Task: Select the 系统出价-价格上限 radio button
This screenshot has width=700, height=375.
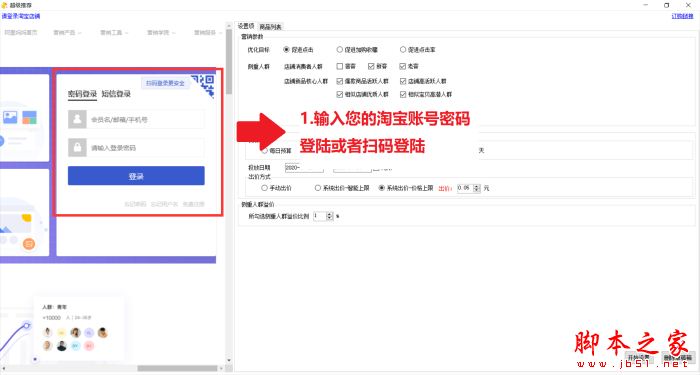Action: (x=382, y=188)
